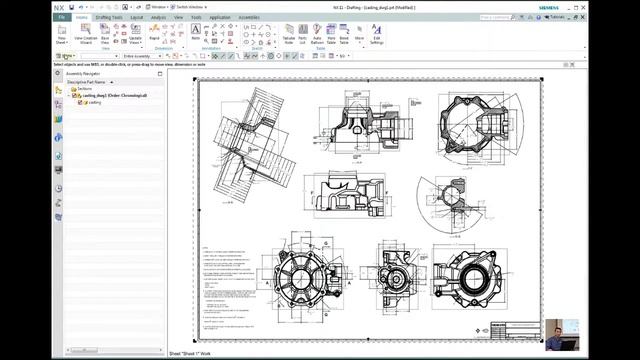Screen dimensions: 640x360
Task: Click the Find a Command search field
Action: (495, 17)
